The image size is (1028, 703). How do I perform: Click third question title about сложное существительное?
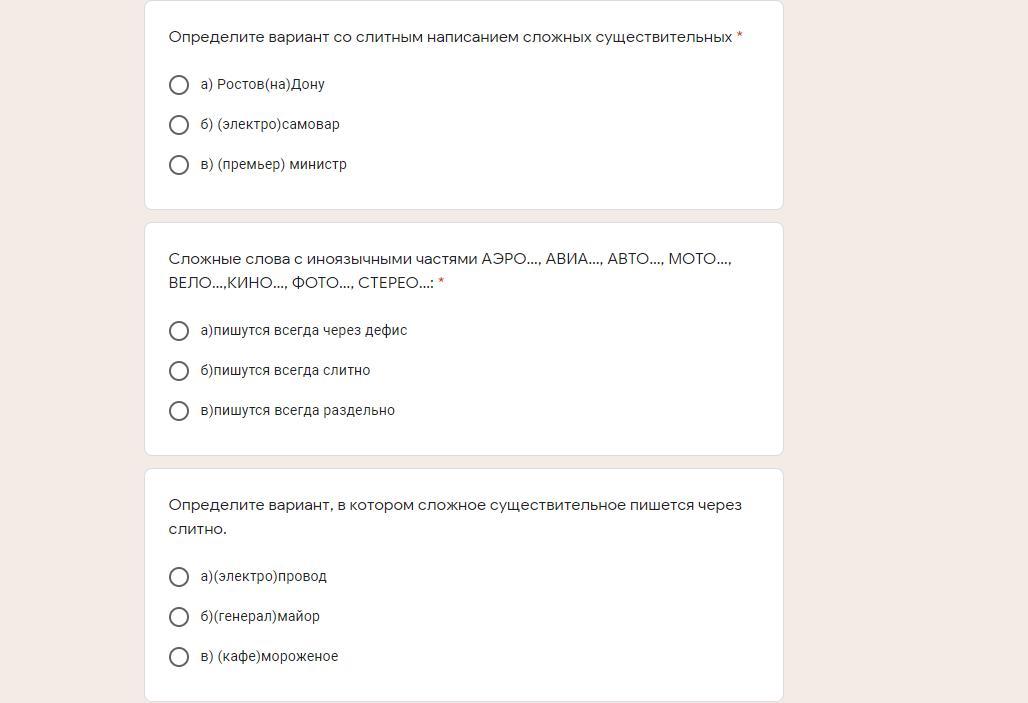click(455, 517)
